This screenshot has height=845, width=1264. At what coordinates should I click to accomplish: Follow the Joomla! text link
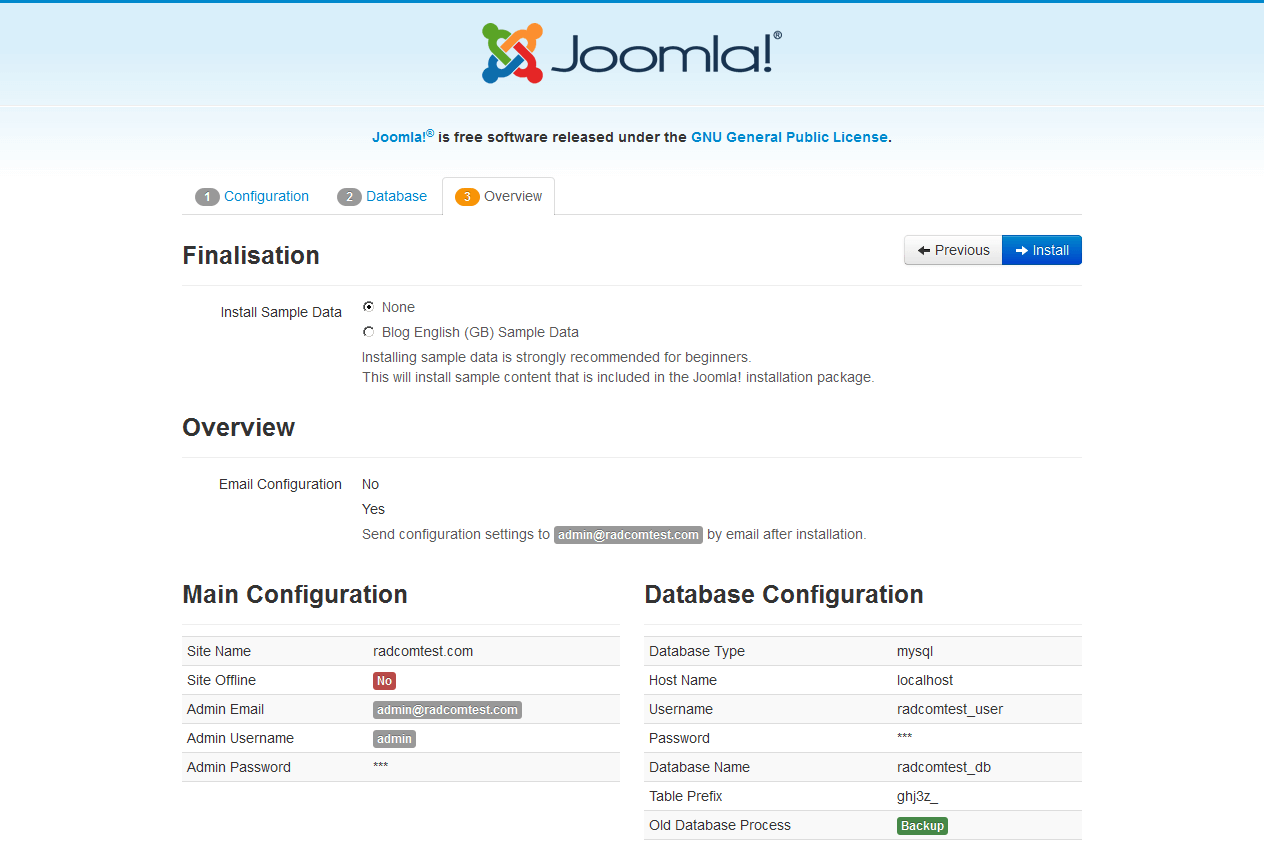399,137
